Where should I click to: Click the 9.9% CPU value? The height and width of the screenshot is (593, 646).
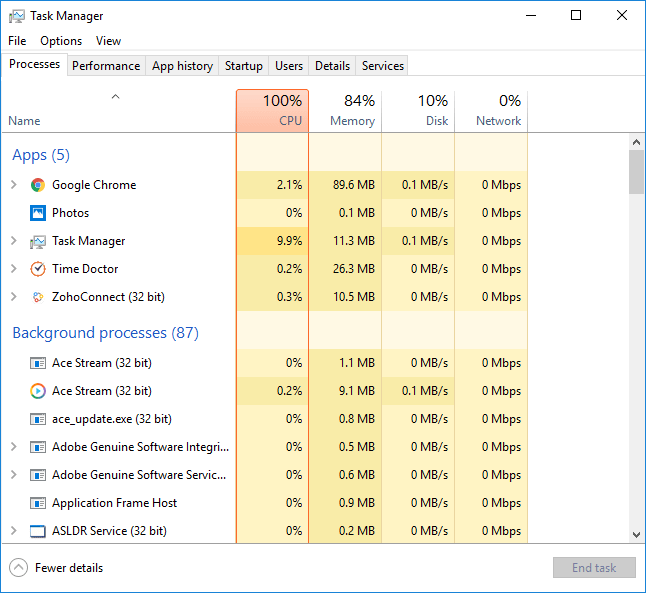click(289, 241)
